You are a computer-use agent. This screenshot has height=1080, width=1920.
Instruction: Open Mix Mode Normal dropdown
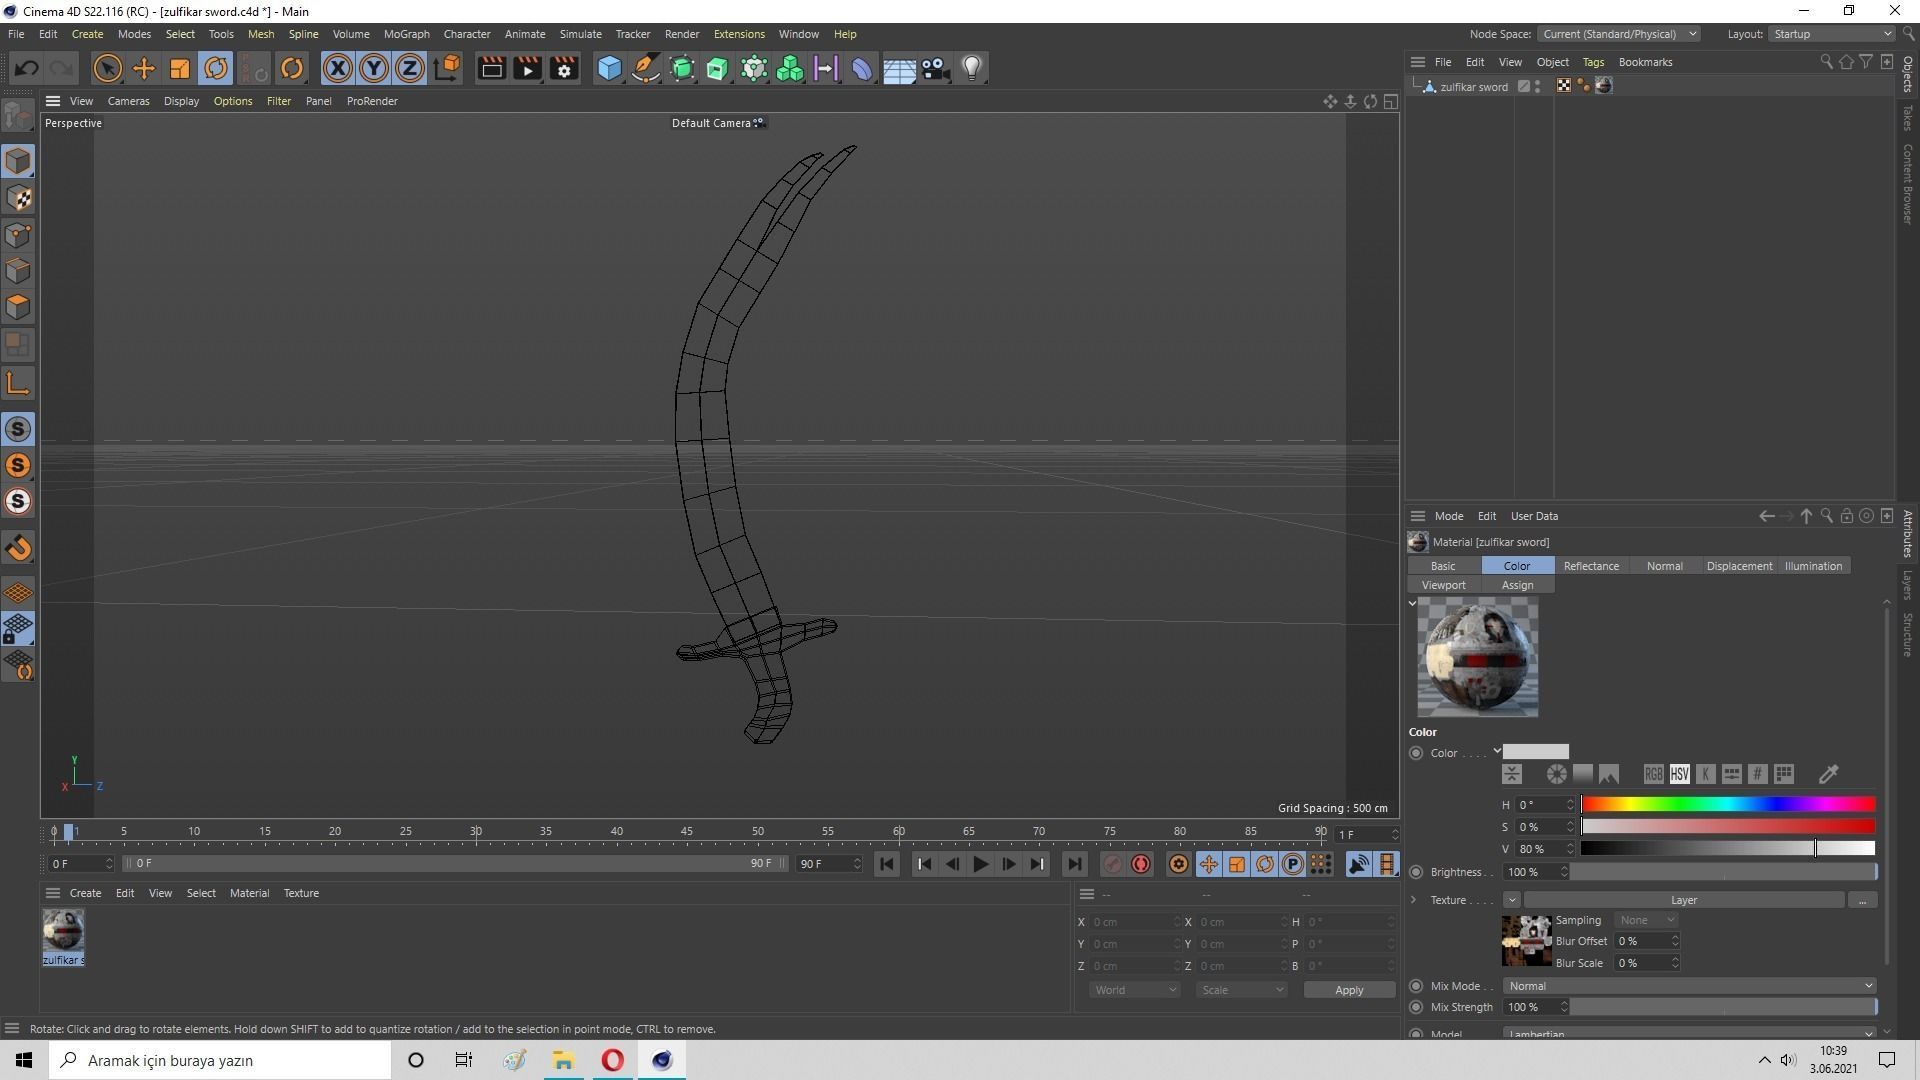pos(1689,986)
